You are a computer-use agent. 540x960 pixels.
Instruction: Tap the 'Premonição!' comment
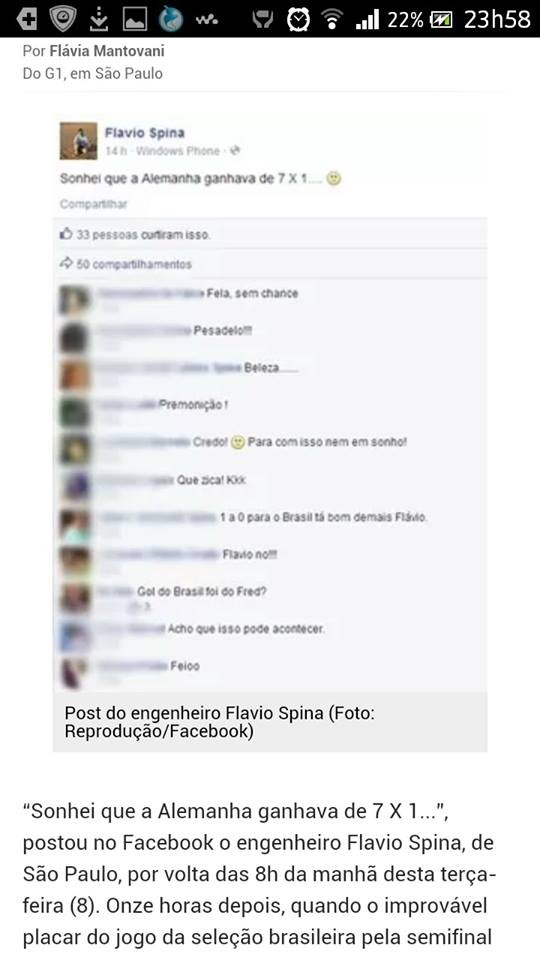[193, 405]
